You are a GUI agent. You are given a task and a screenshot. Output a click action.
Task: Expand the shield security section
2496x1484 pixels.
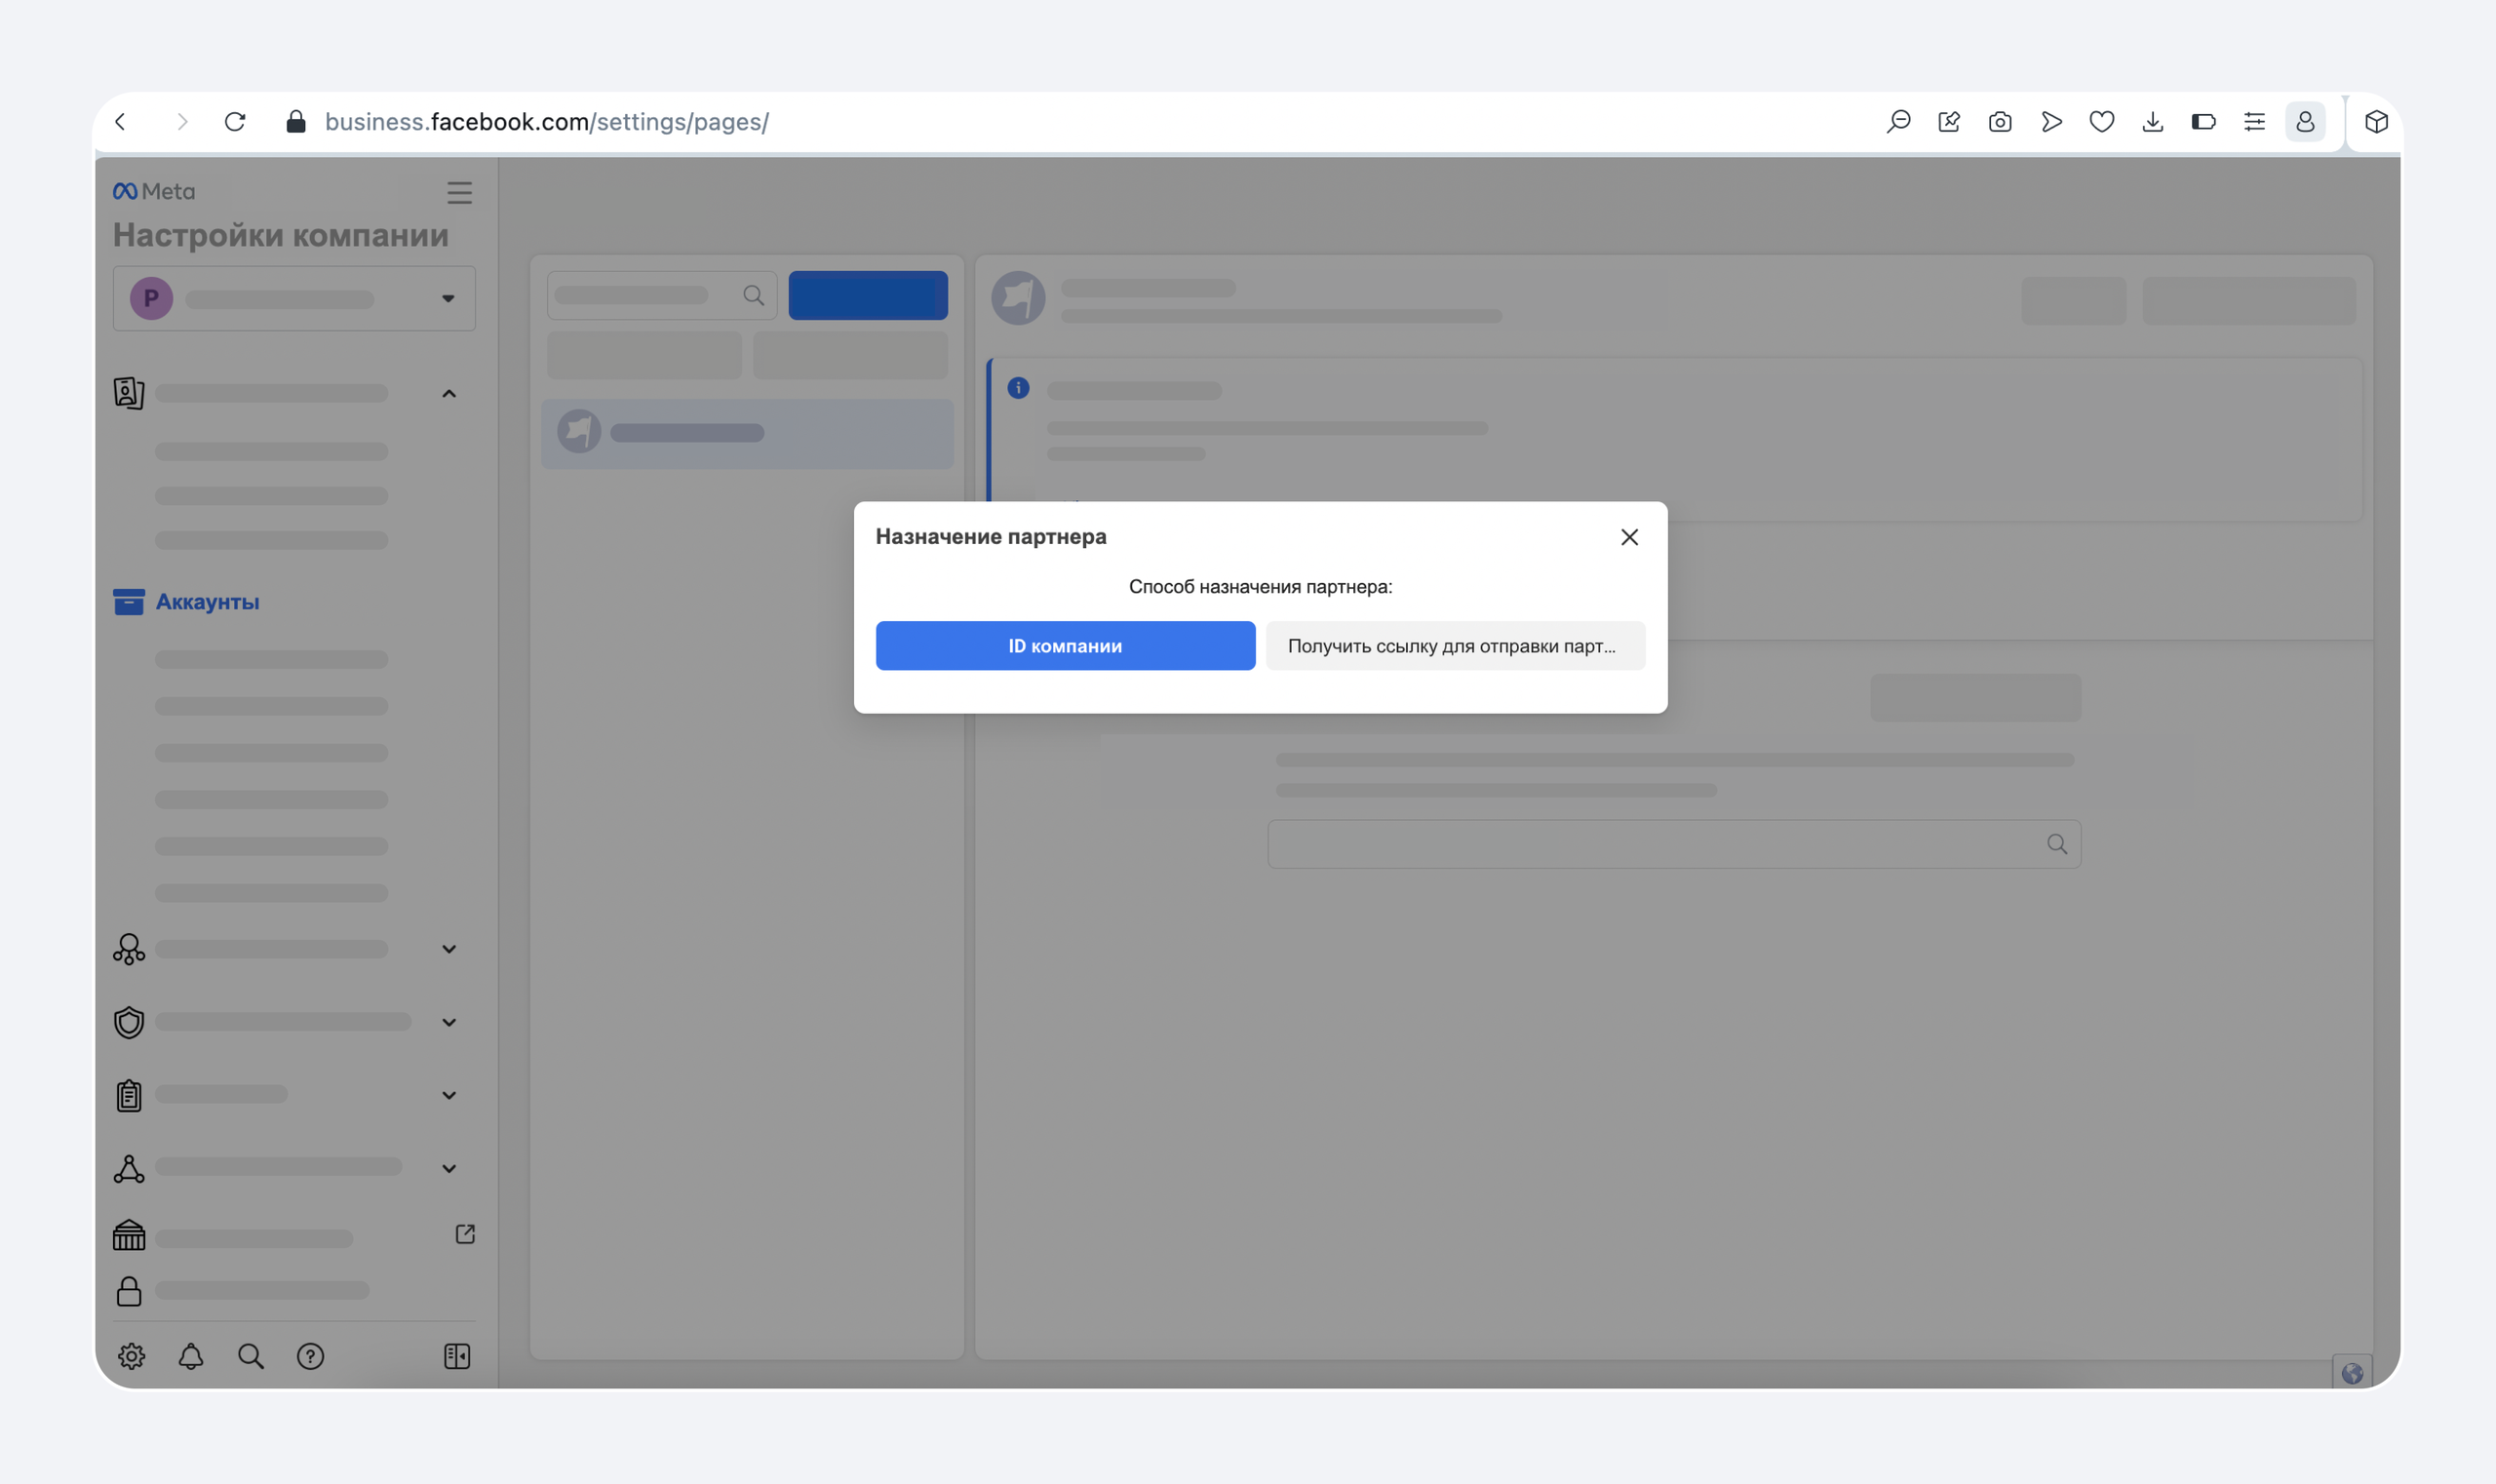(x=449, y=1022)
